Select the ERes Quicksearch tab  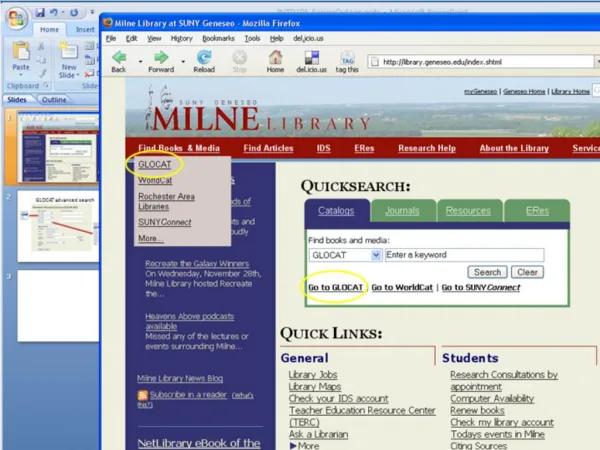537,210
